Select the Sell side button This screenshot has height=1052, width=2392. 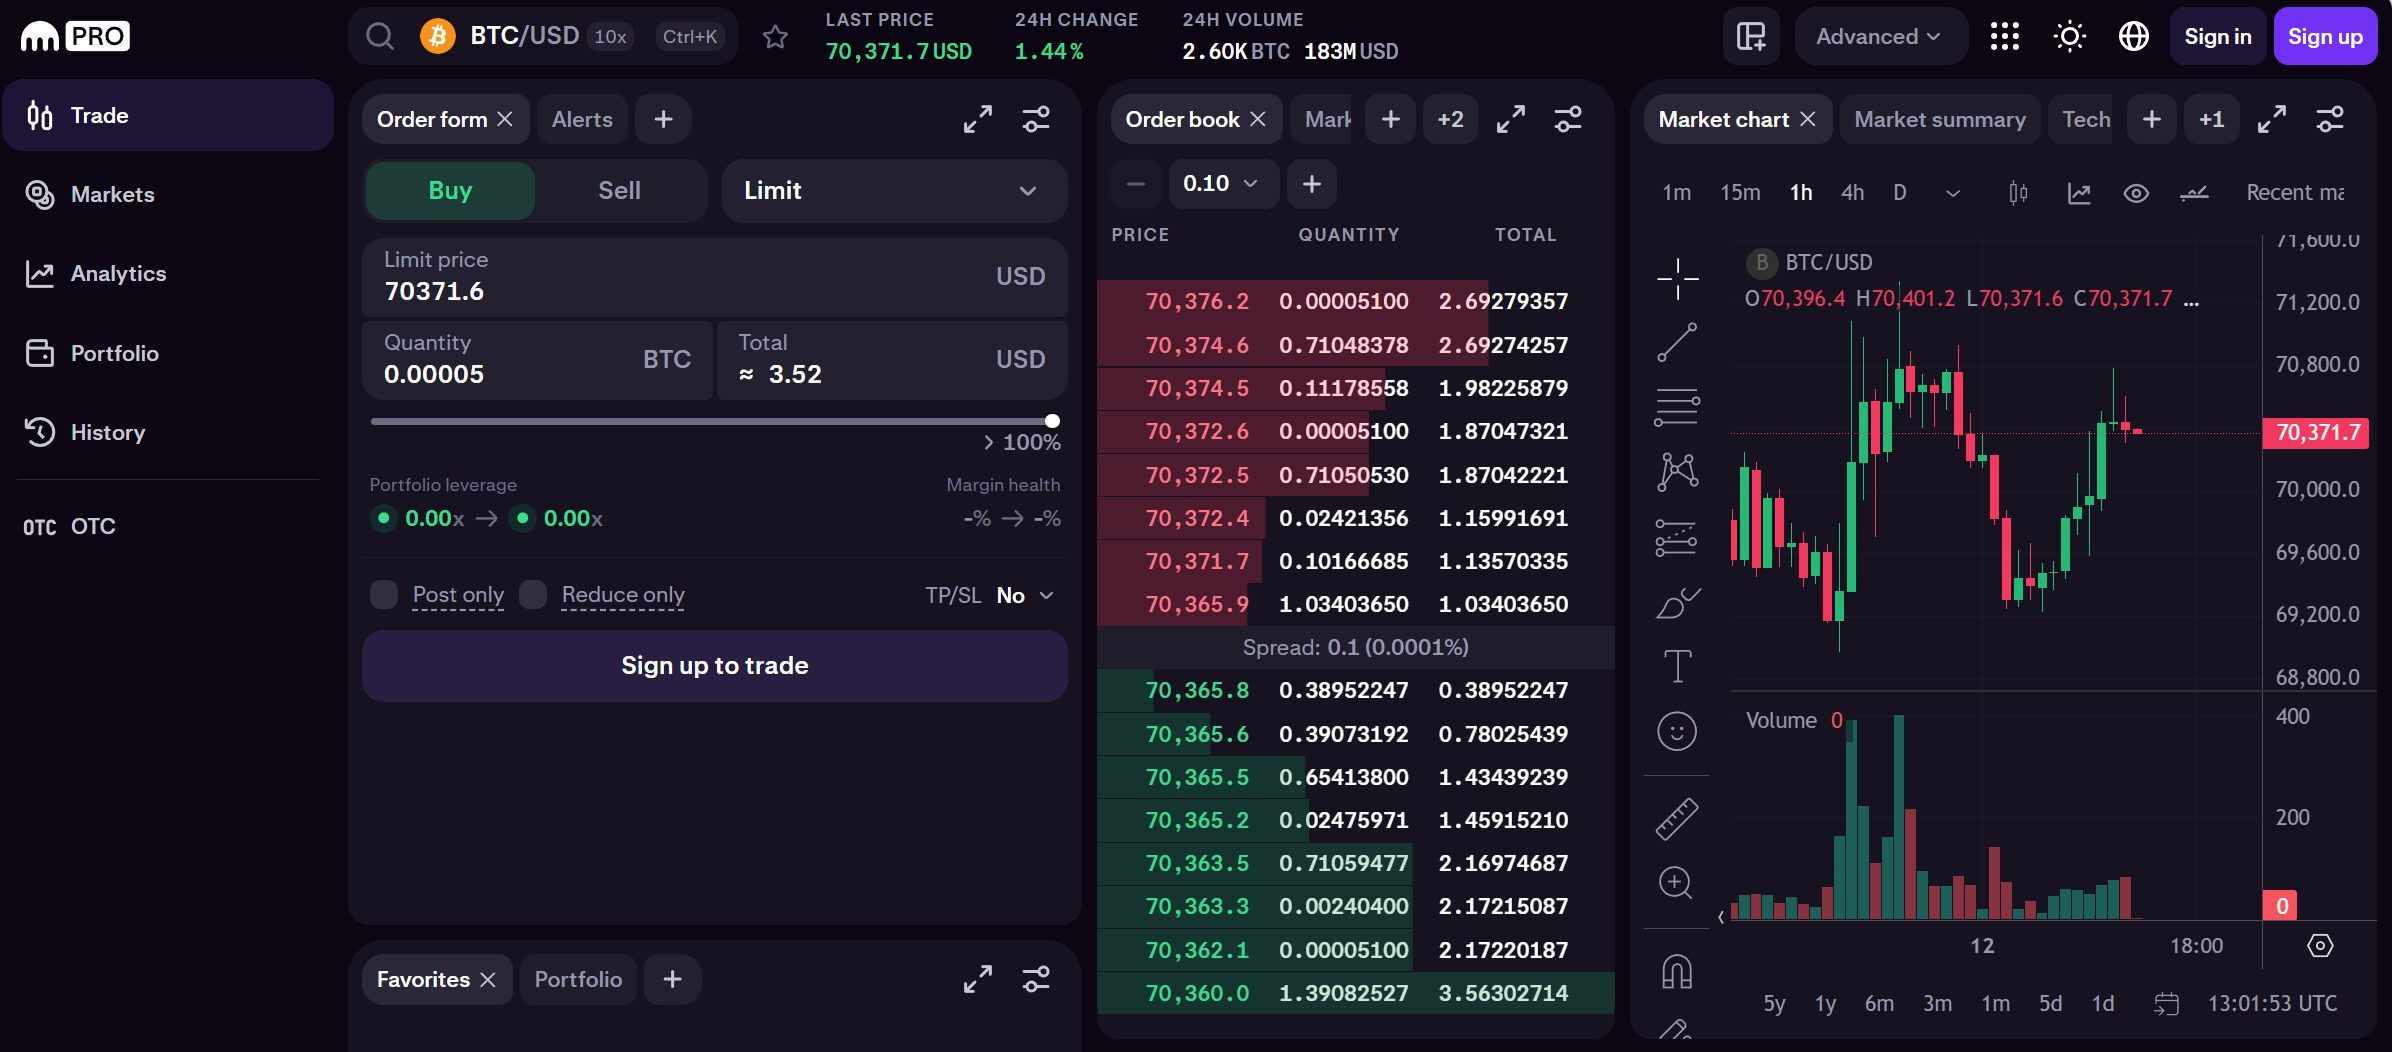tap(619, 191)
